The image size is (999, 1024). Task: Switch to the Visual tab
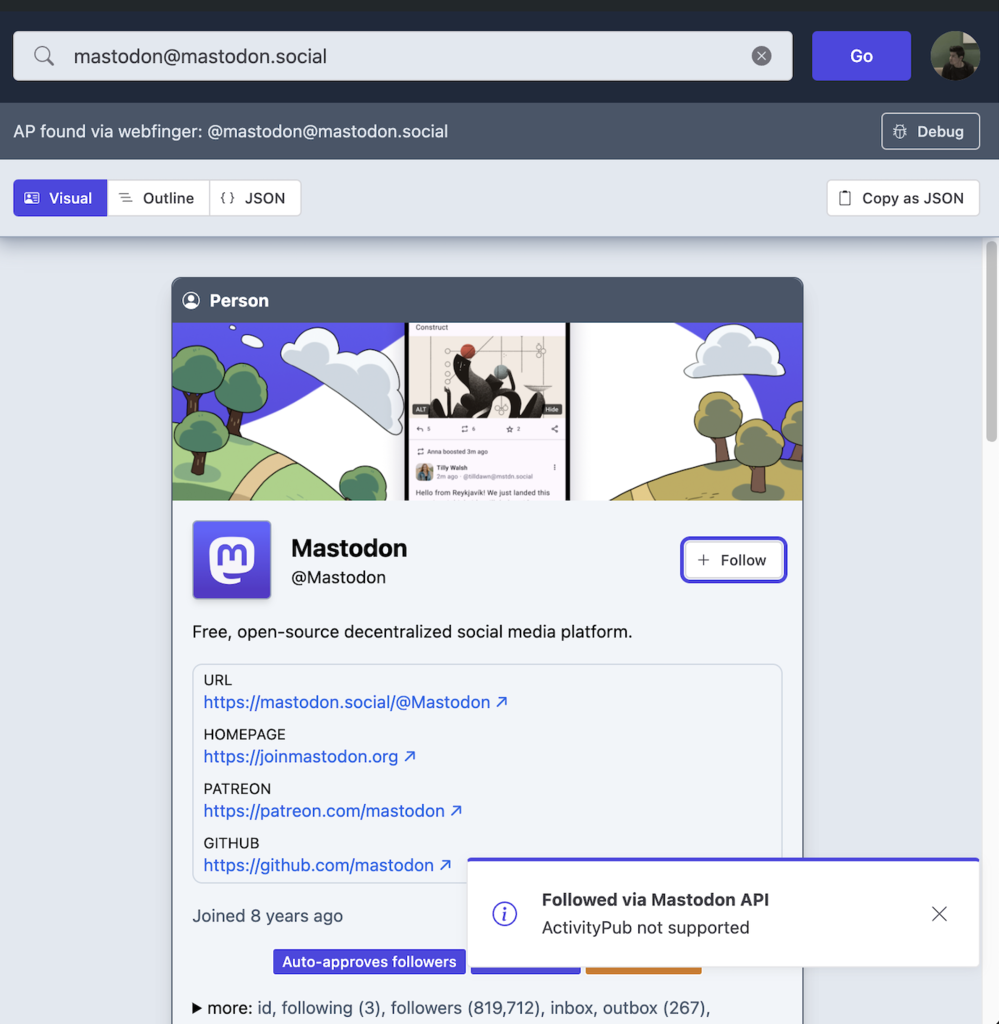pos(60,198)
